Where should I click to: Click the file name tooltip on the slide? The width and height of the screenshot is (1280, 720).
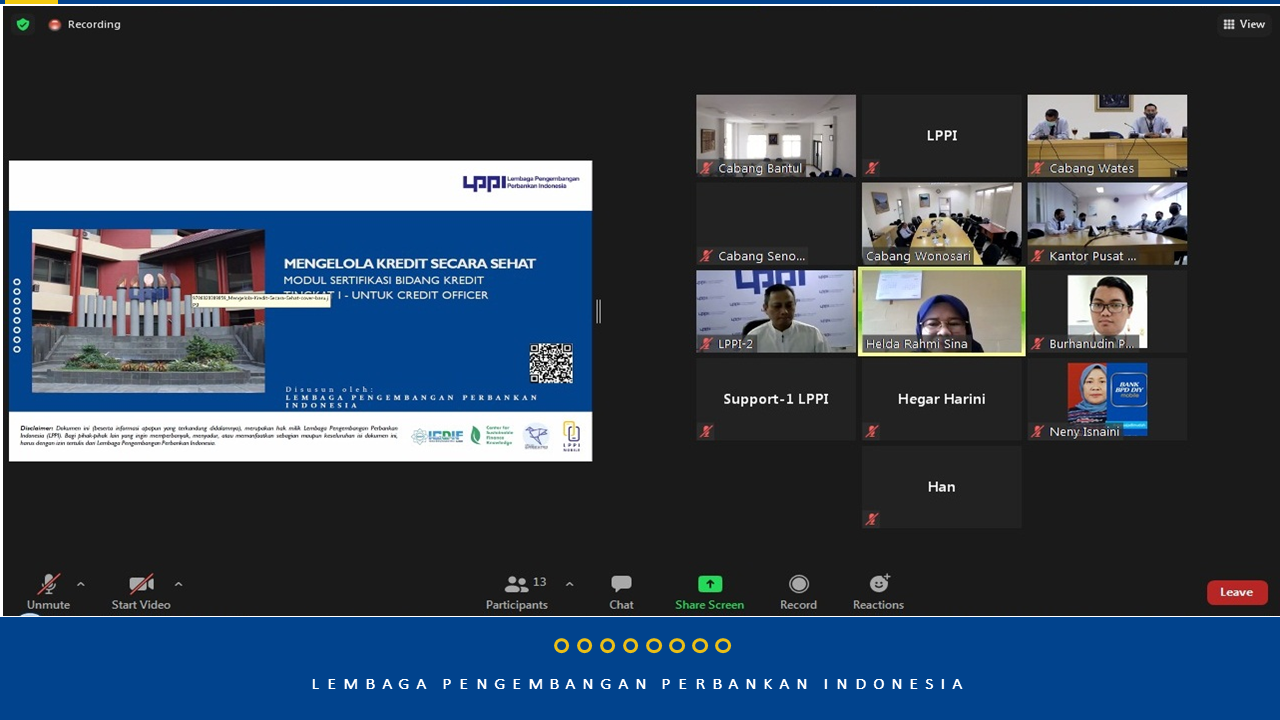point(260,299)
